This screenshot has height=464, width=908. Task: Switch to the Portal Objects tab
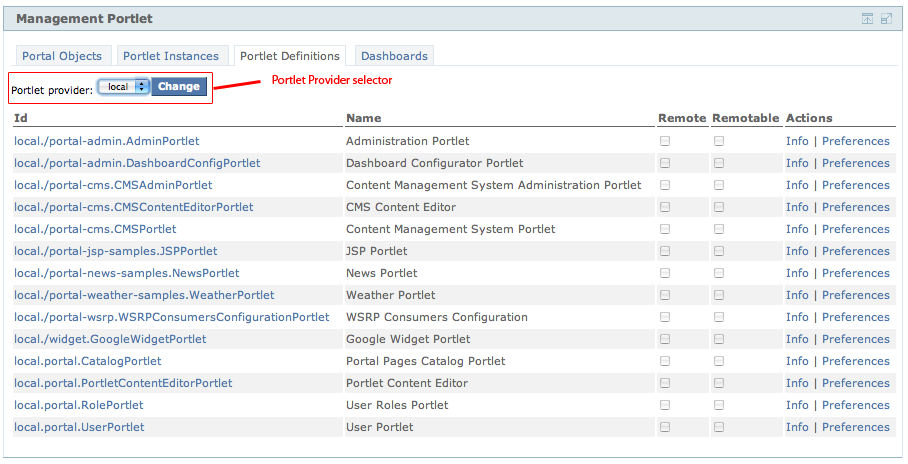pos(64,56)
